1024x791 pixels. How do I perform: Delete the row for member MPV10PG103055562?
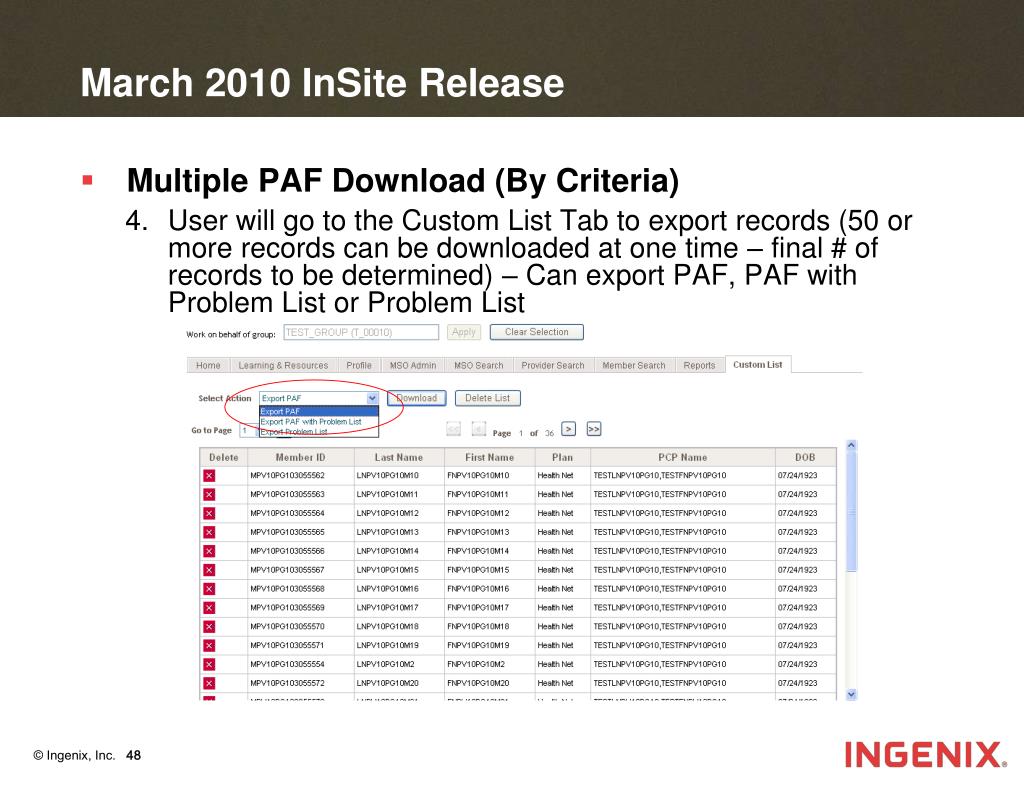coord(209,476)
